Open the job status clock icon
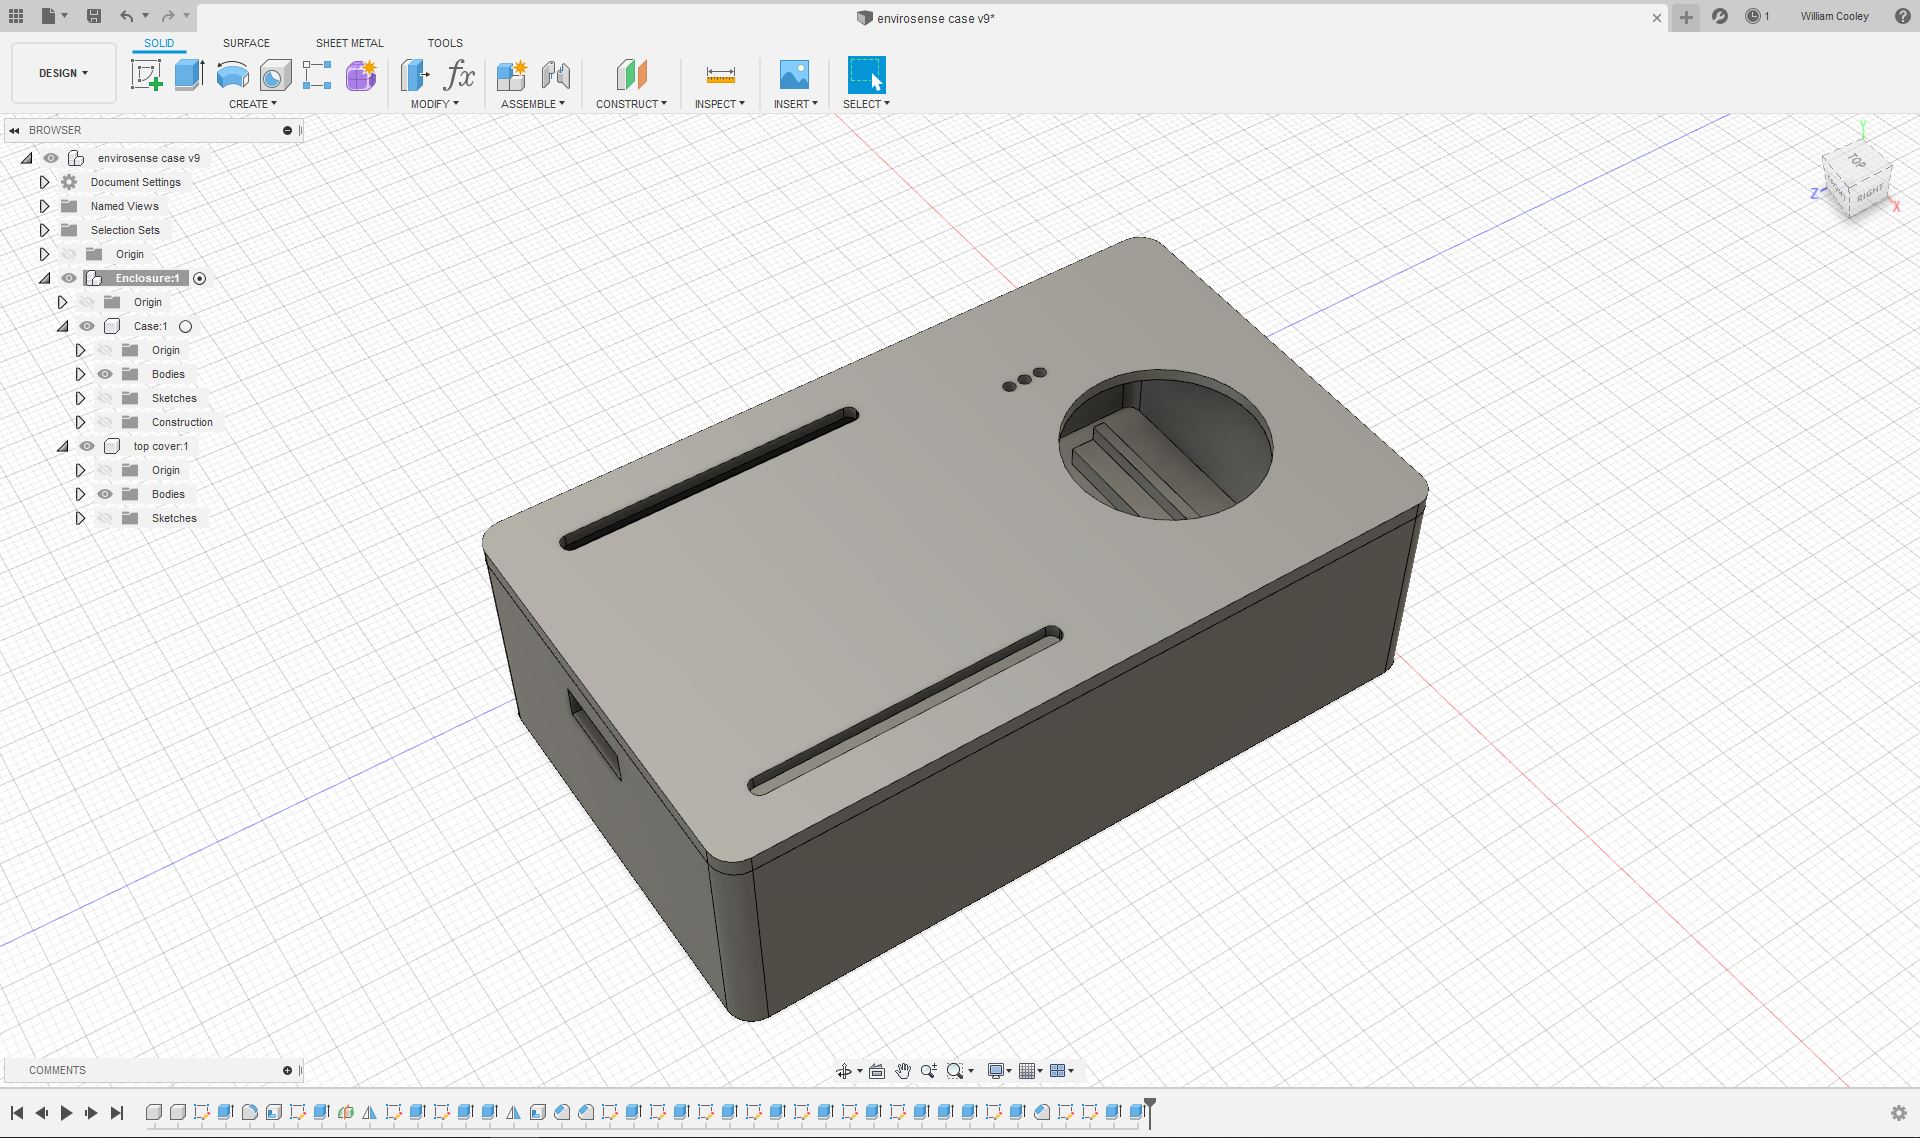Image resolution: width=1920 pixels, height=1138 pixels. coord(1753,16)
